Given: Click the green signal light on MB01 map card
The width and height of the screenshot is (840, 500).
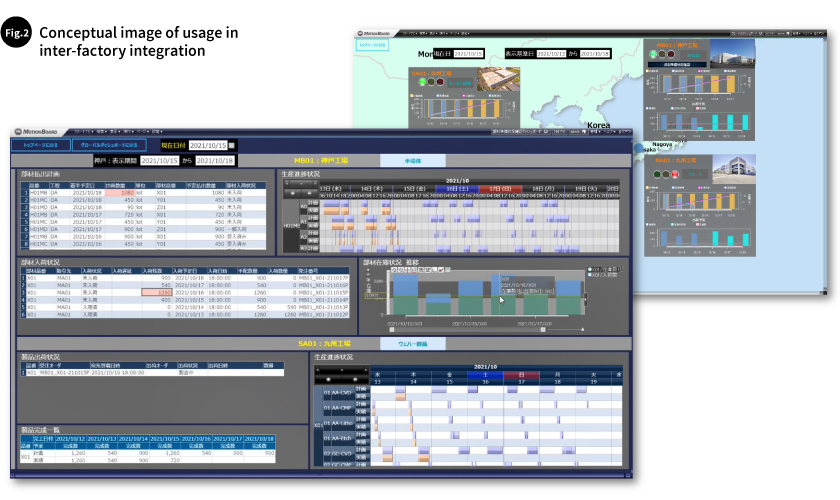Looking at the screenshot, I should (x=653, y=54).
